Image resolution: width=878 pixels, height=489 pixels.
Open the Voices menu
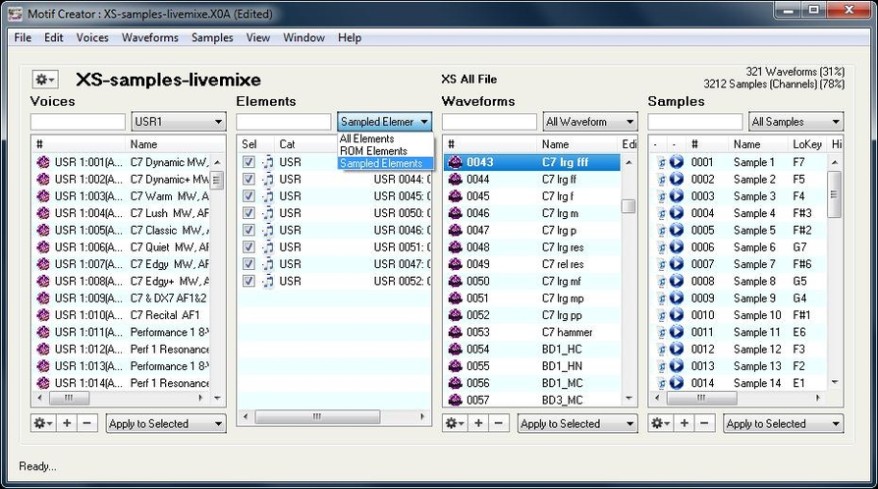click(x=92, y=38)
